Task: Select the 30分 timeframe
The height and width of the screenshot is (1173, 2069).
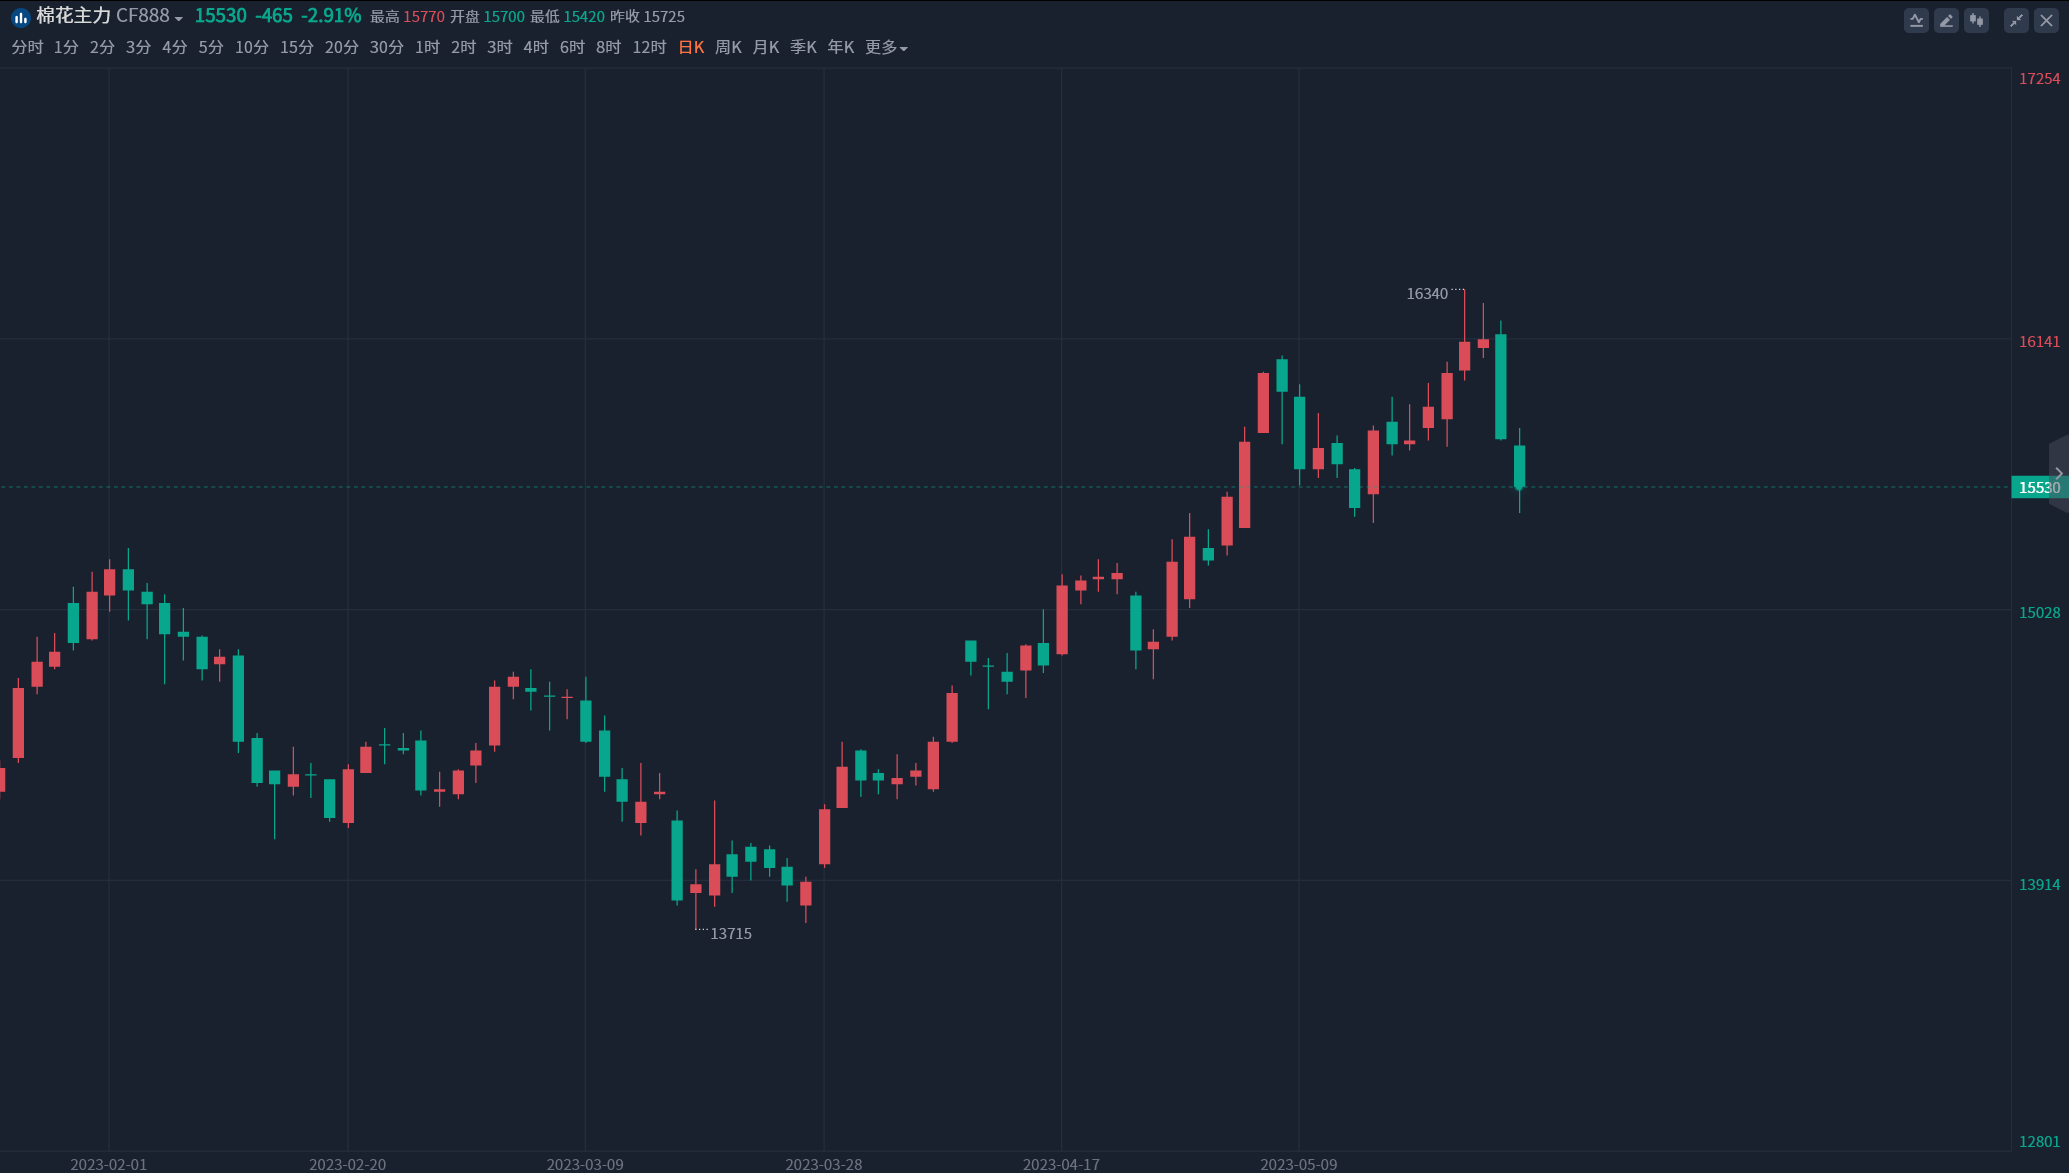Action: [387, 47]
